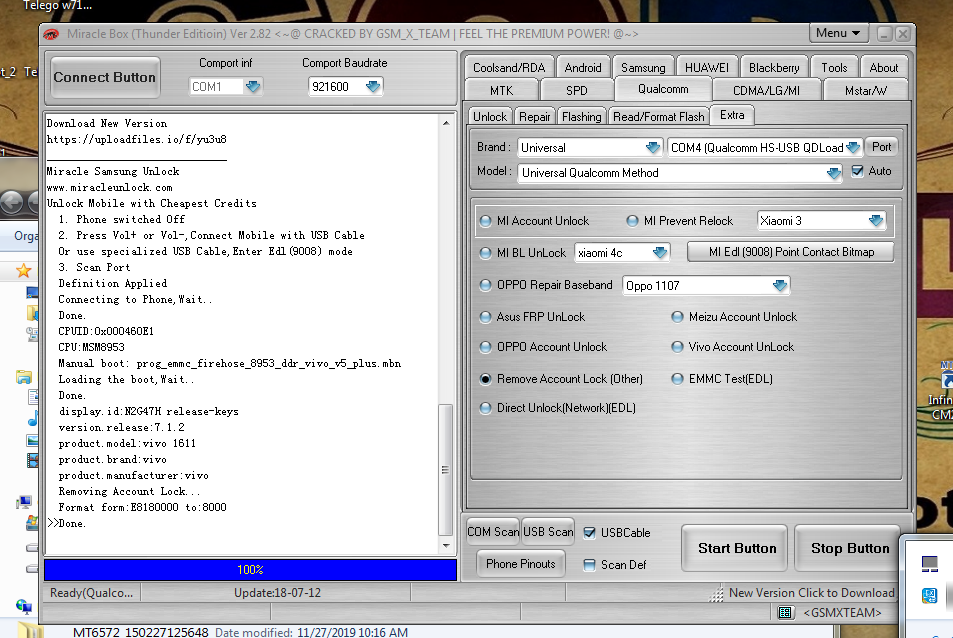
Task: Click the Start Button
Action: coord(737,549)
